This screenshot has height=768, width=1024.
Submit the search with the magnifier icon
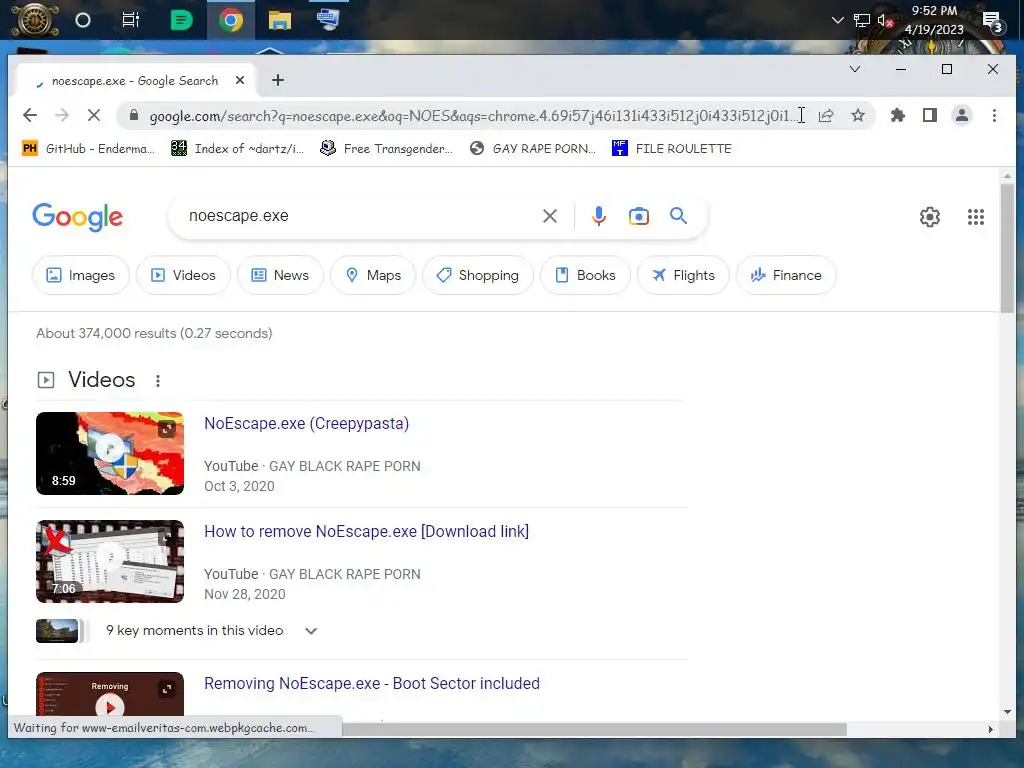tap(679, 216)
